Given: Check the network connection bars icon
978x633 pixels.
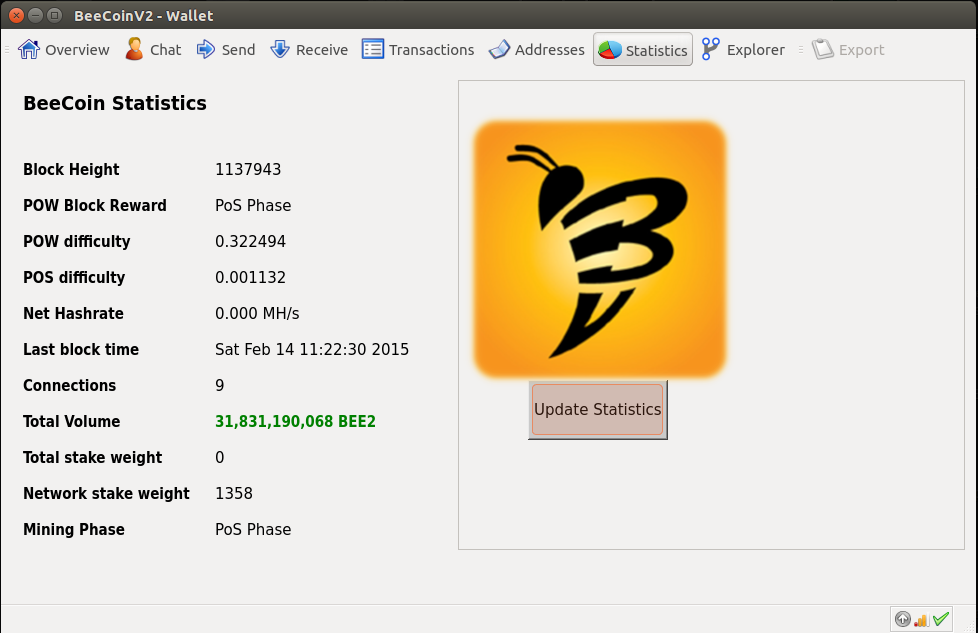Looking at the screenshot, I should pyautogui.click(x=921, y=620).
